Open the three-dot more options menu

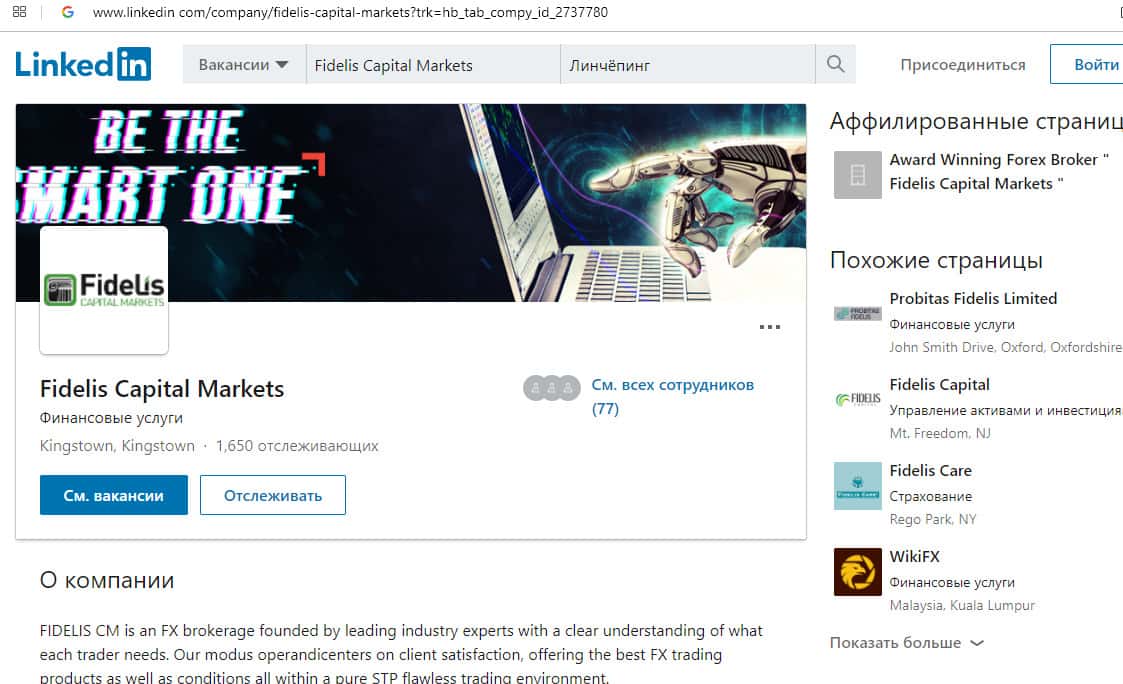[x=769, y=327]
